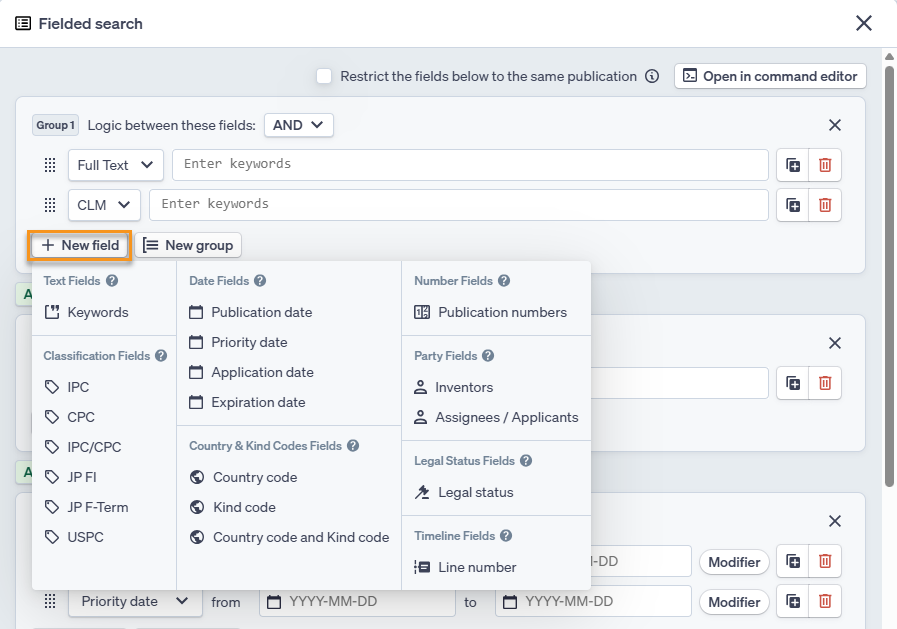This screenshot has width=897, height=629.
Task: Open help for Text Fields
Action: 112,281
